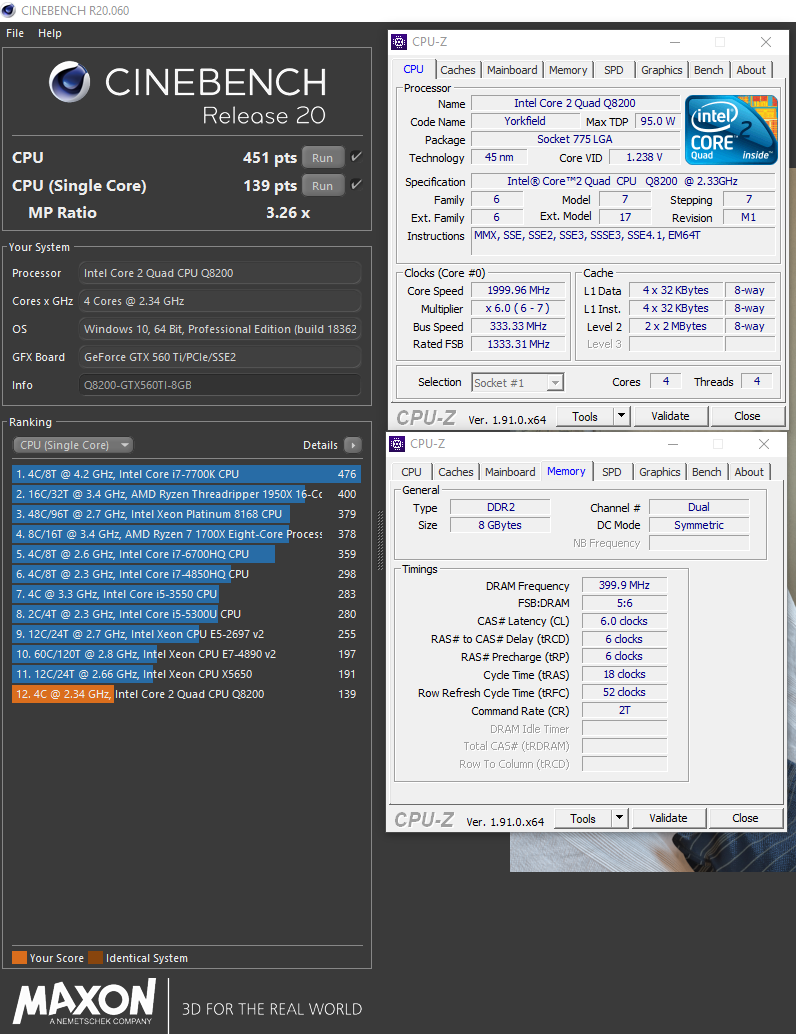Select highlighted row Core 2 Quad Q8200

[x=186, y=694]
